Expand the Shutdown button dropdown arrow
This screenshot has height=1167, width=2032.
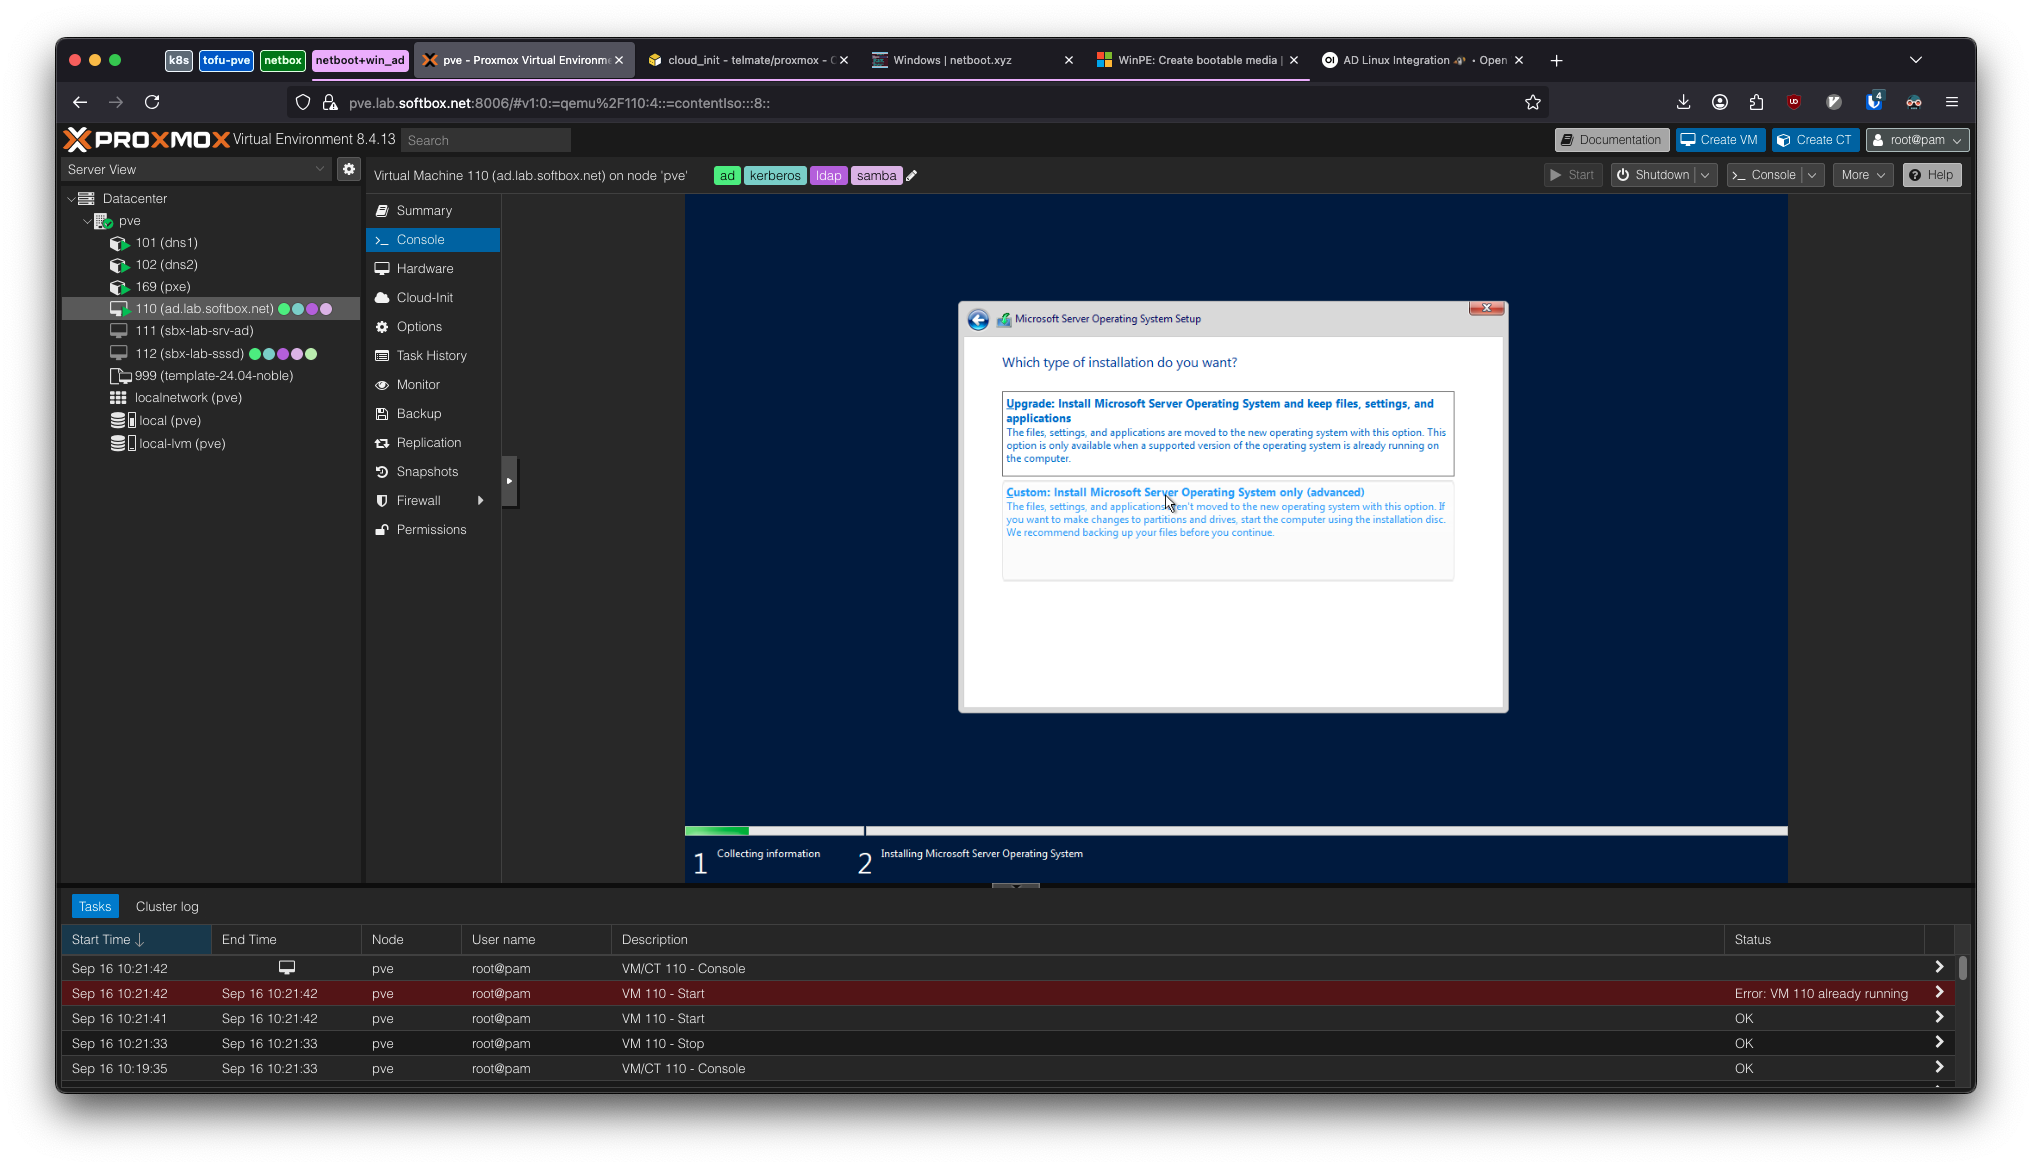click(1705, 174)
